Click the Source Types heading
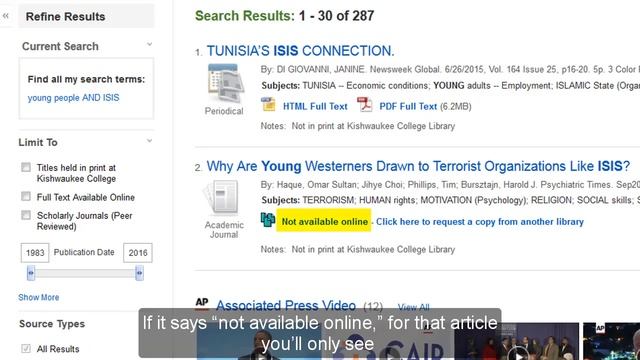The height and width of the screenshot is (360, 640). click(x=52, y=324)
